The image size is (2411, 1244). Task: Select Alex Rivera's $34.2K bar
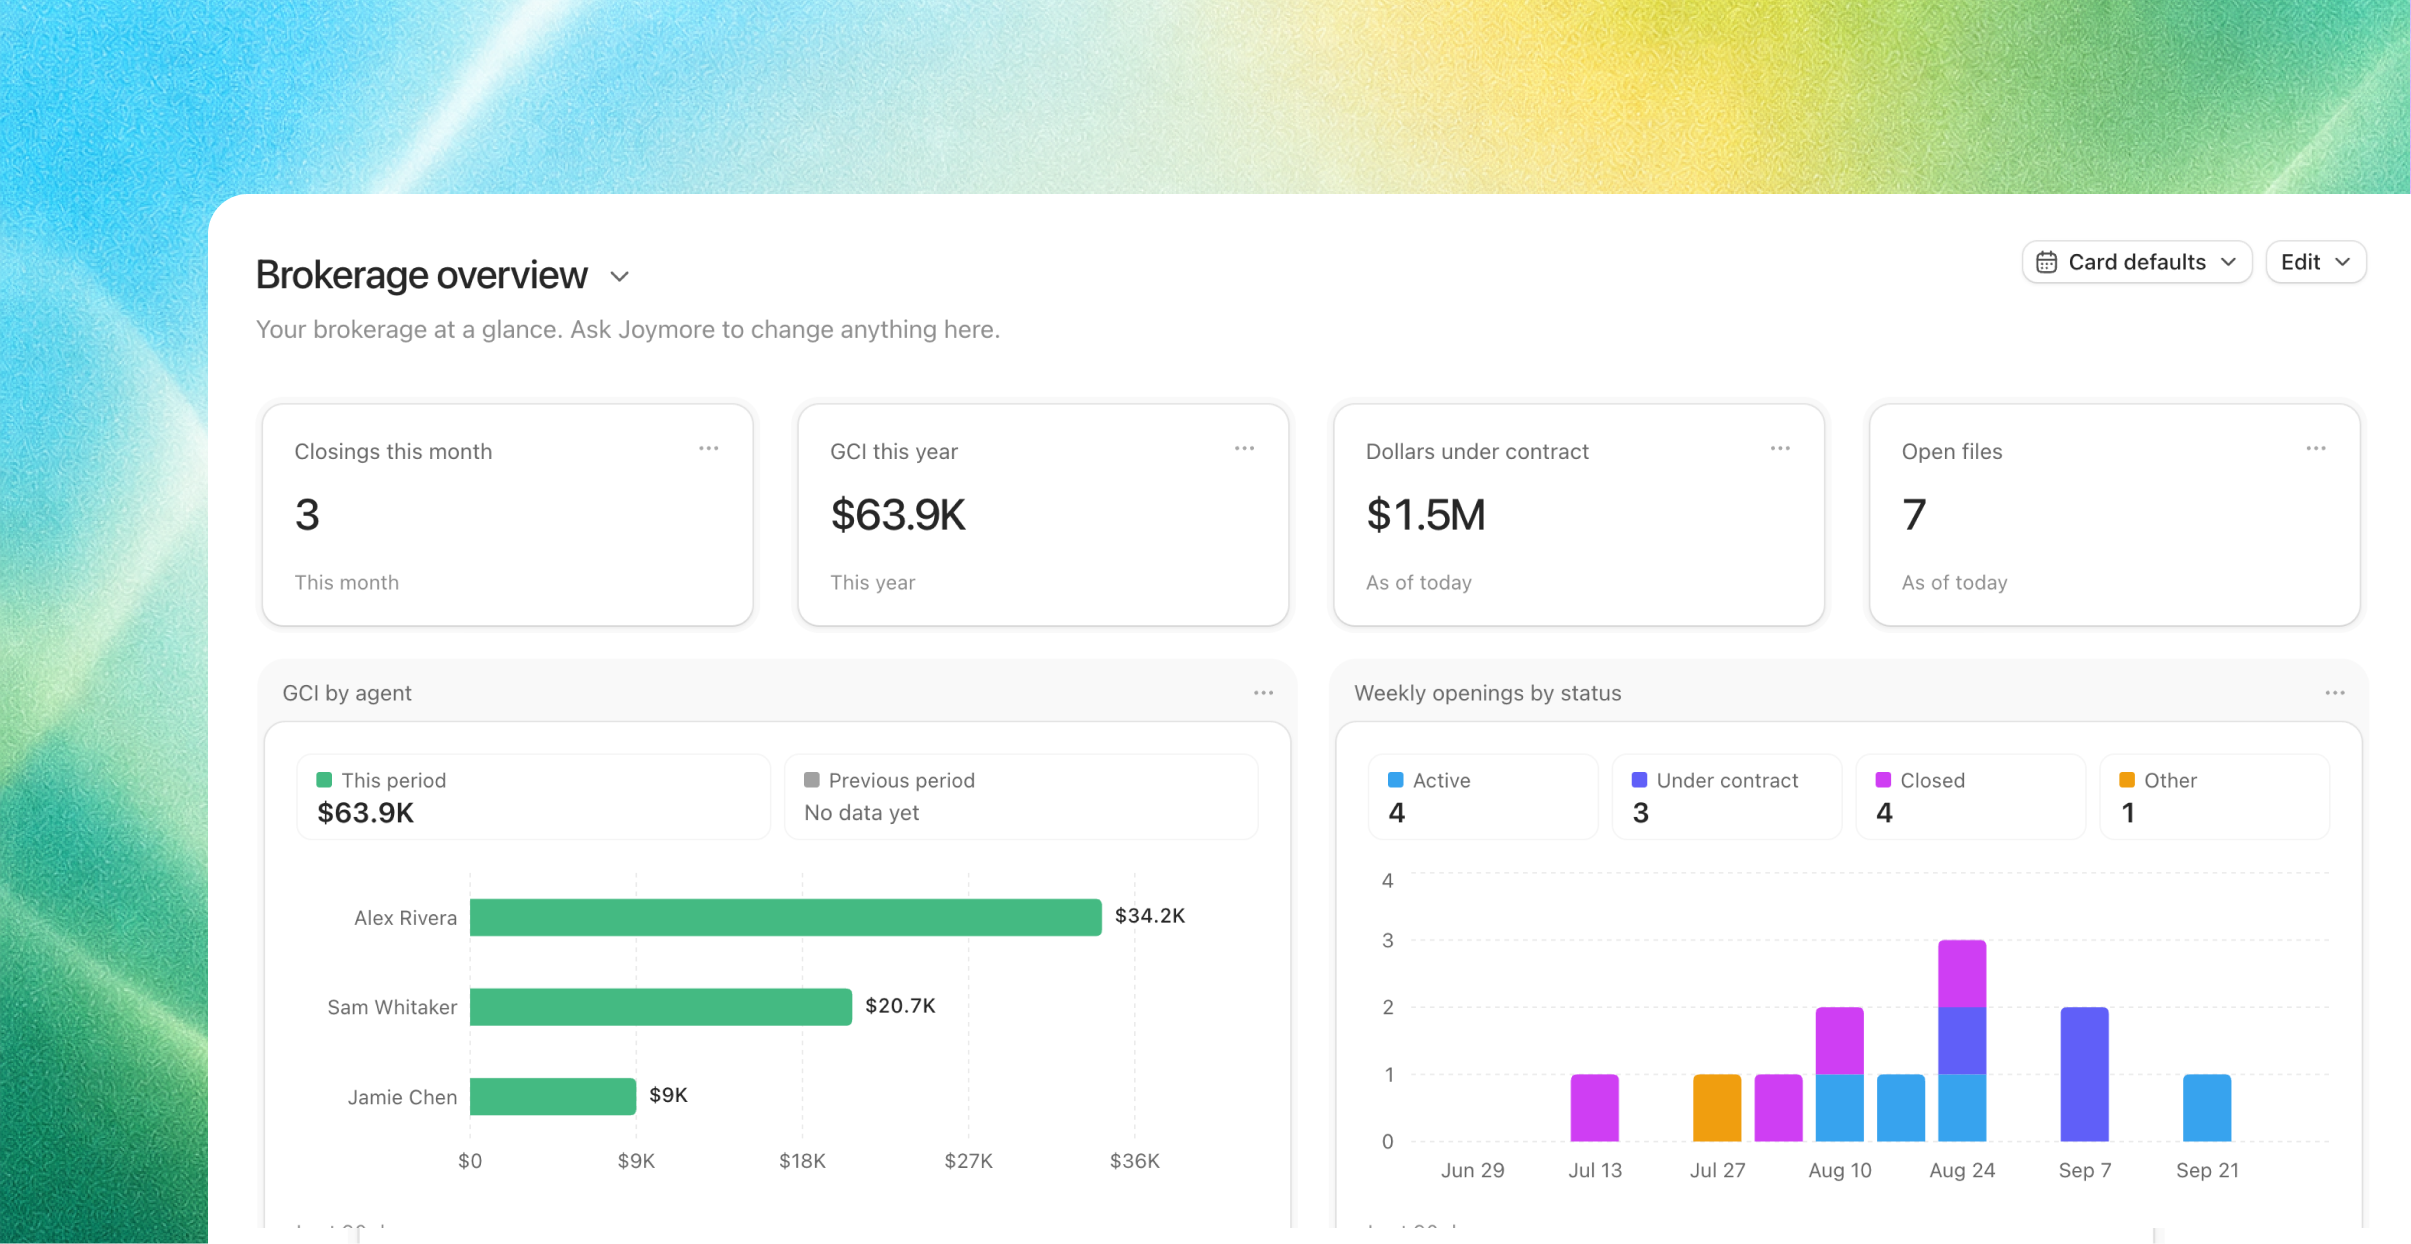click(x=786, y=917)
